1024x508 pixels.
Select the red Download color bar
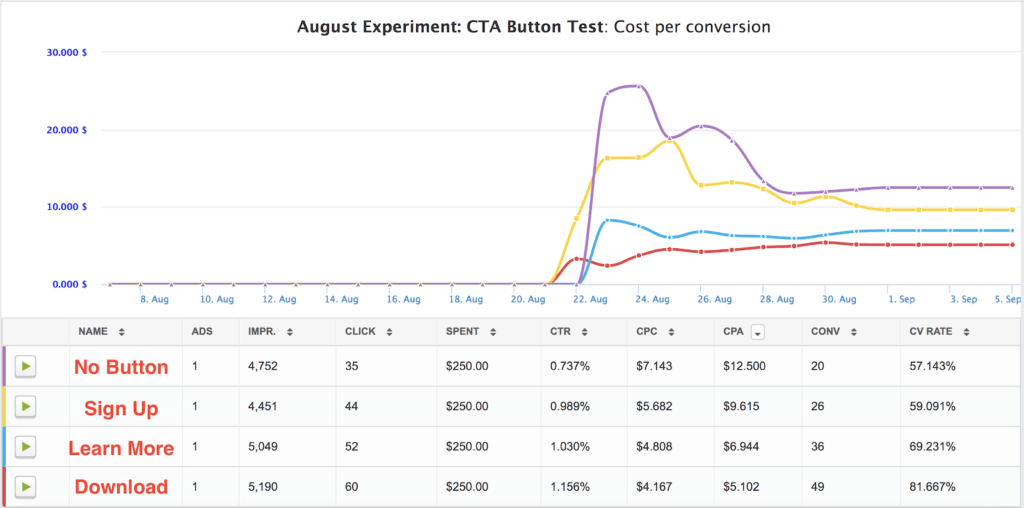4,487
